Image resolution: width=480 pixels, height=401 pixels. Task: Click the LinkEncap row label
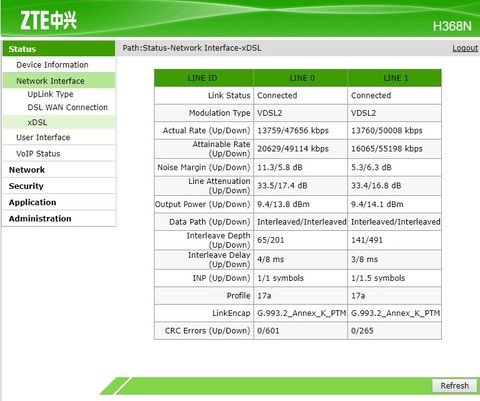[231, 313]
